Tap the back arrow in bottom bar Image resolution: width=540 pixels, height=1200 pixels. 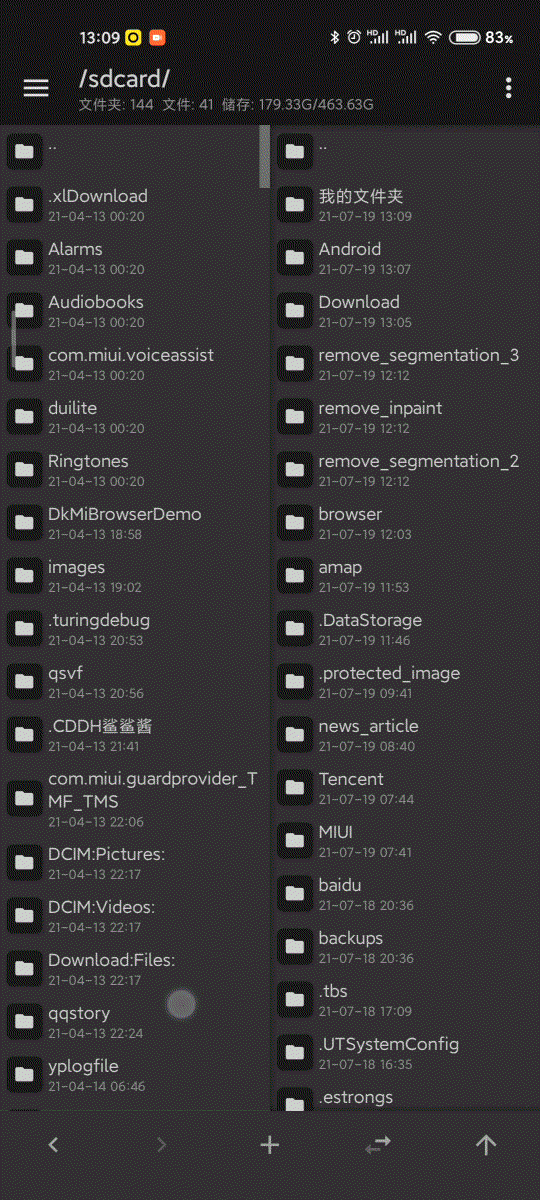(x=54, y=1145)
